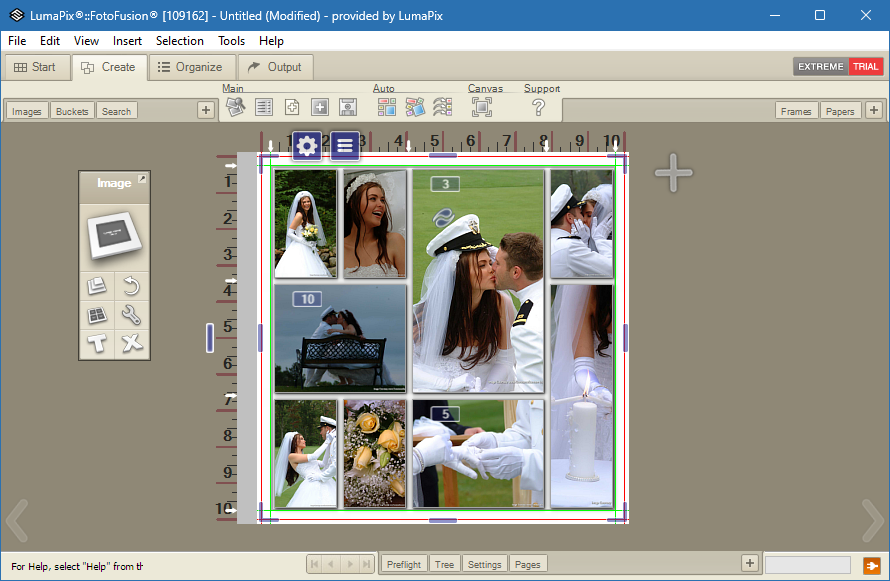This screenshot has width=890, height=581.
Task: Add a new page with the page-plus icon
Action: pyautogui.click(x=292, y=107)
